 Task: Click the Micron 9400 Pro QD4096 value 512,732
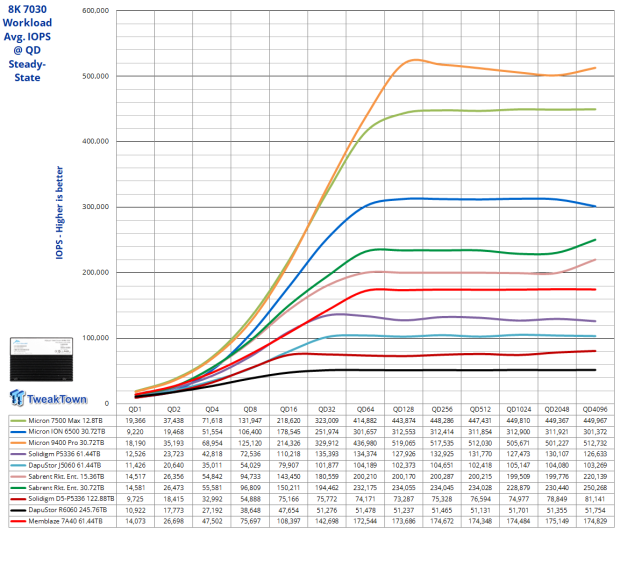pos(595,443)
